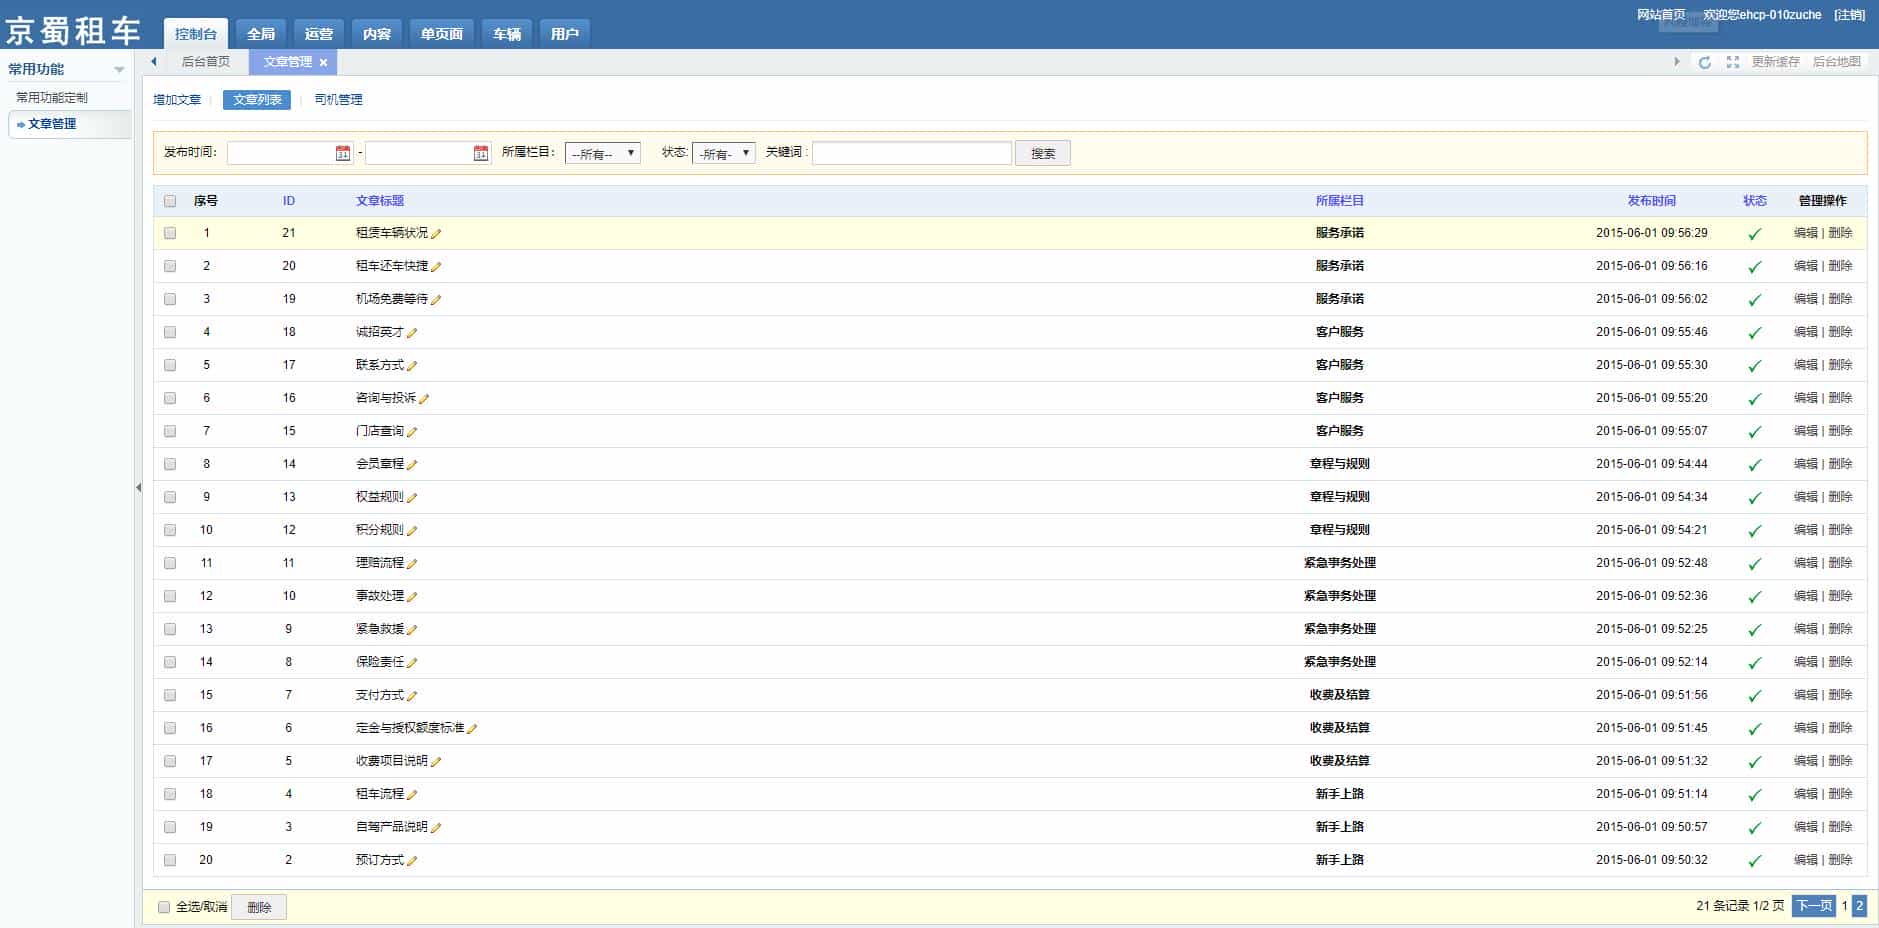Open the 车辆 top menu tab
The height and width of the screenshot is (928, 1879).
click(x=507, y=34)
